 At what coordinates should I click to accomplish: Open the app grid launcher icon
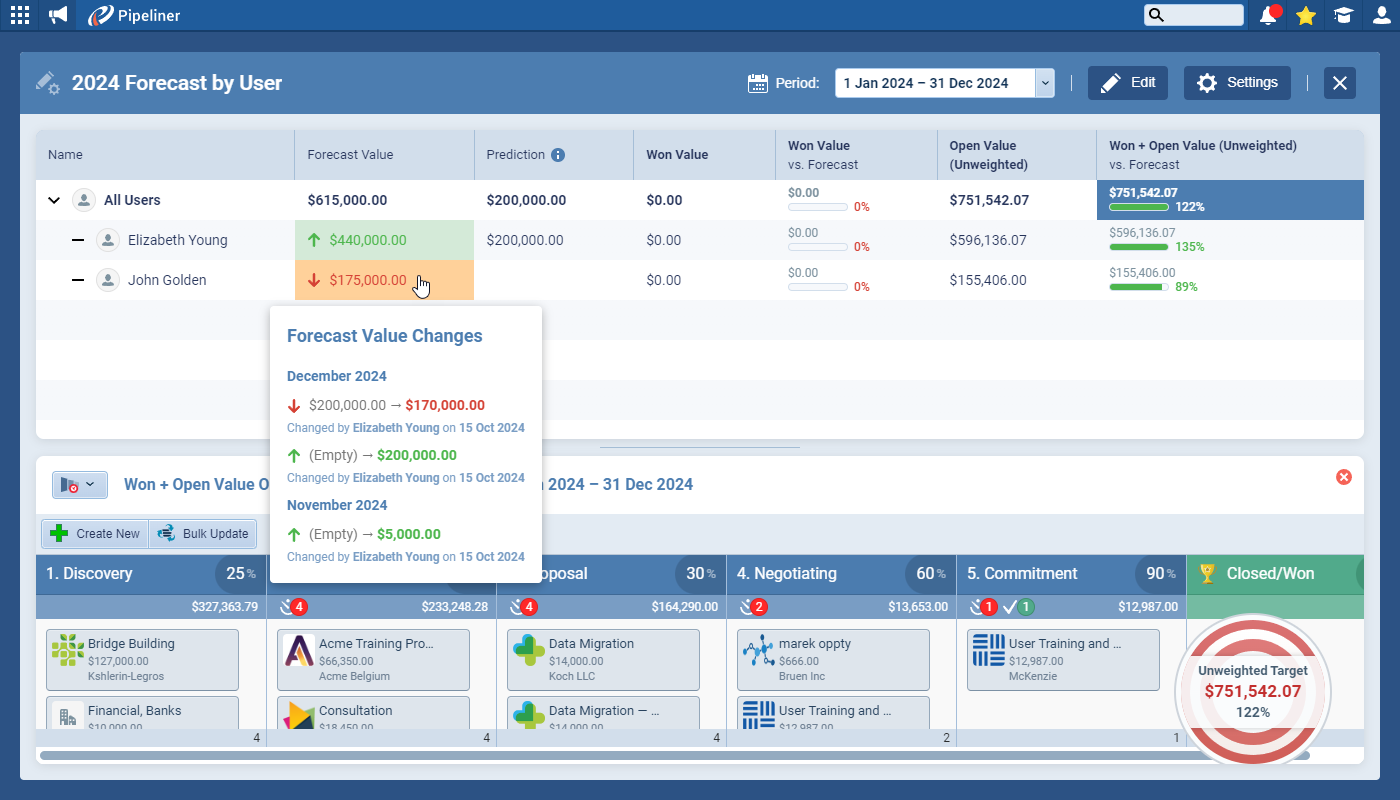pos(19,15)
